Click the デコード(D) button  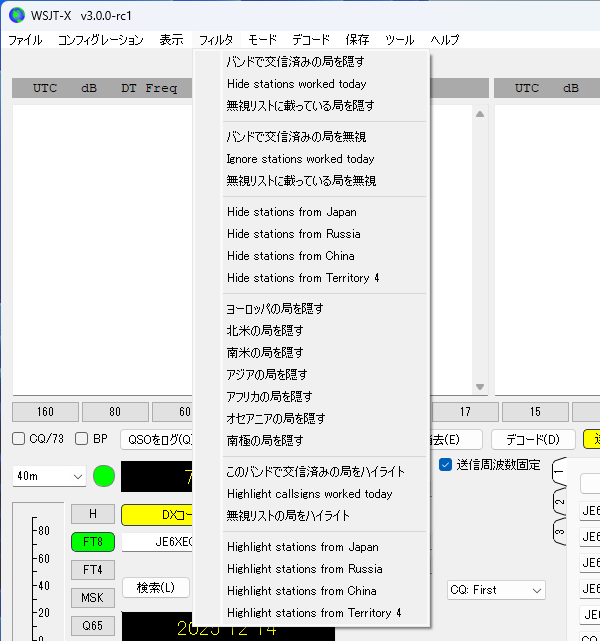point(533,440)
